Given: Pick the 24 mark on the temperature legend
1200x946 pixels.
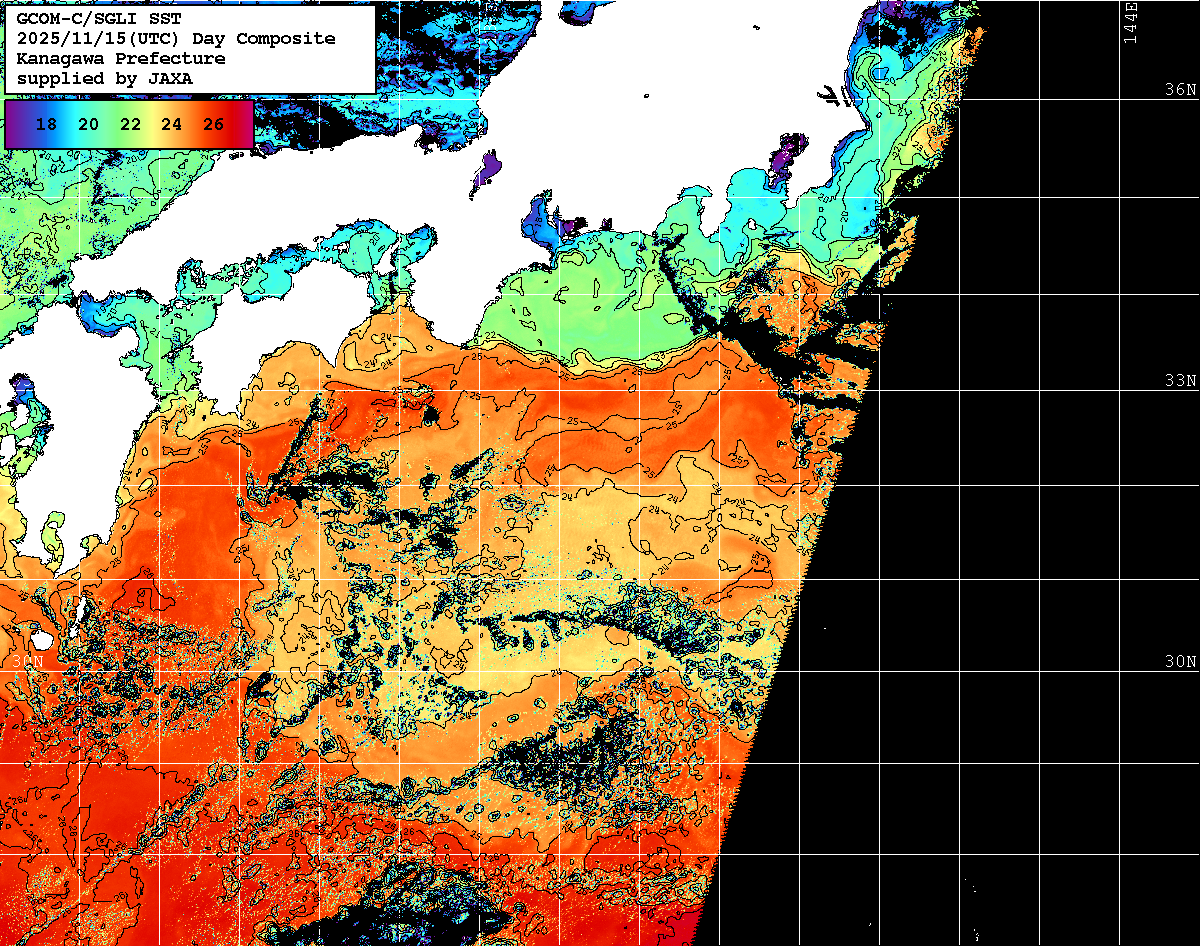Looking at the screenshot, I should (x=172, y=124).
